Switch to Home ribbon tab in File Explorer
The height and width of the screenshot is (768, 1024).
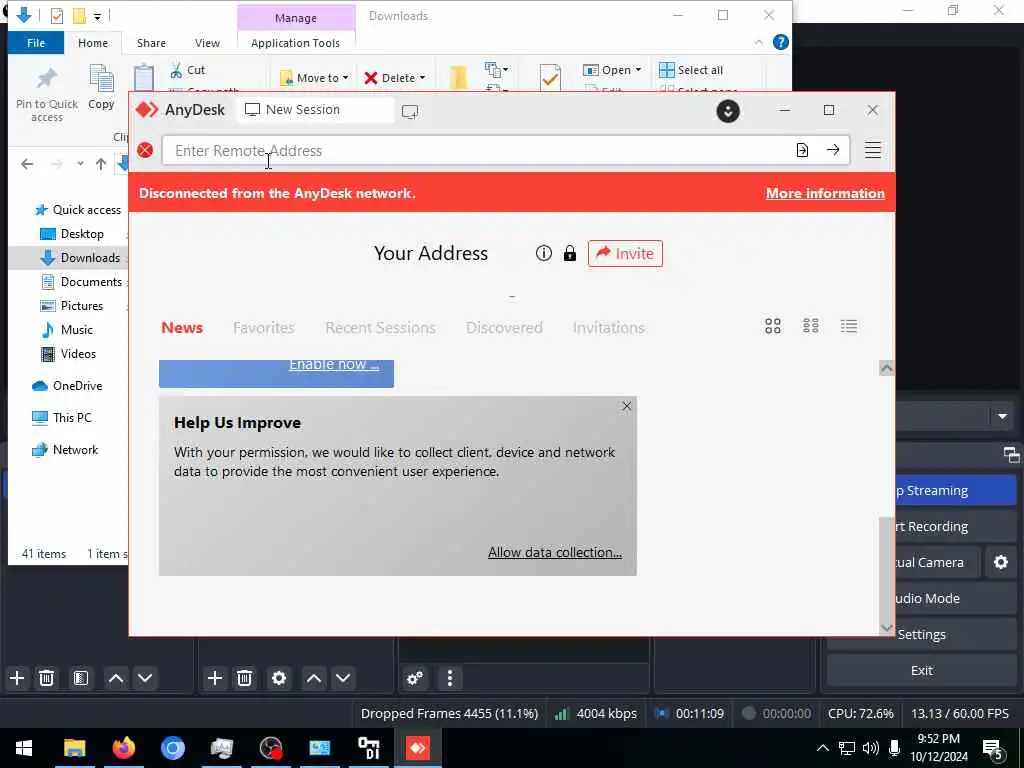point(93,43)
